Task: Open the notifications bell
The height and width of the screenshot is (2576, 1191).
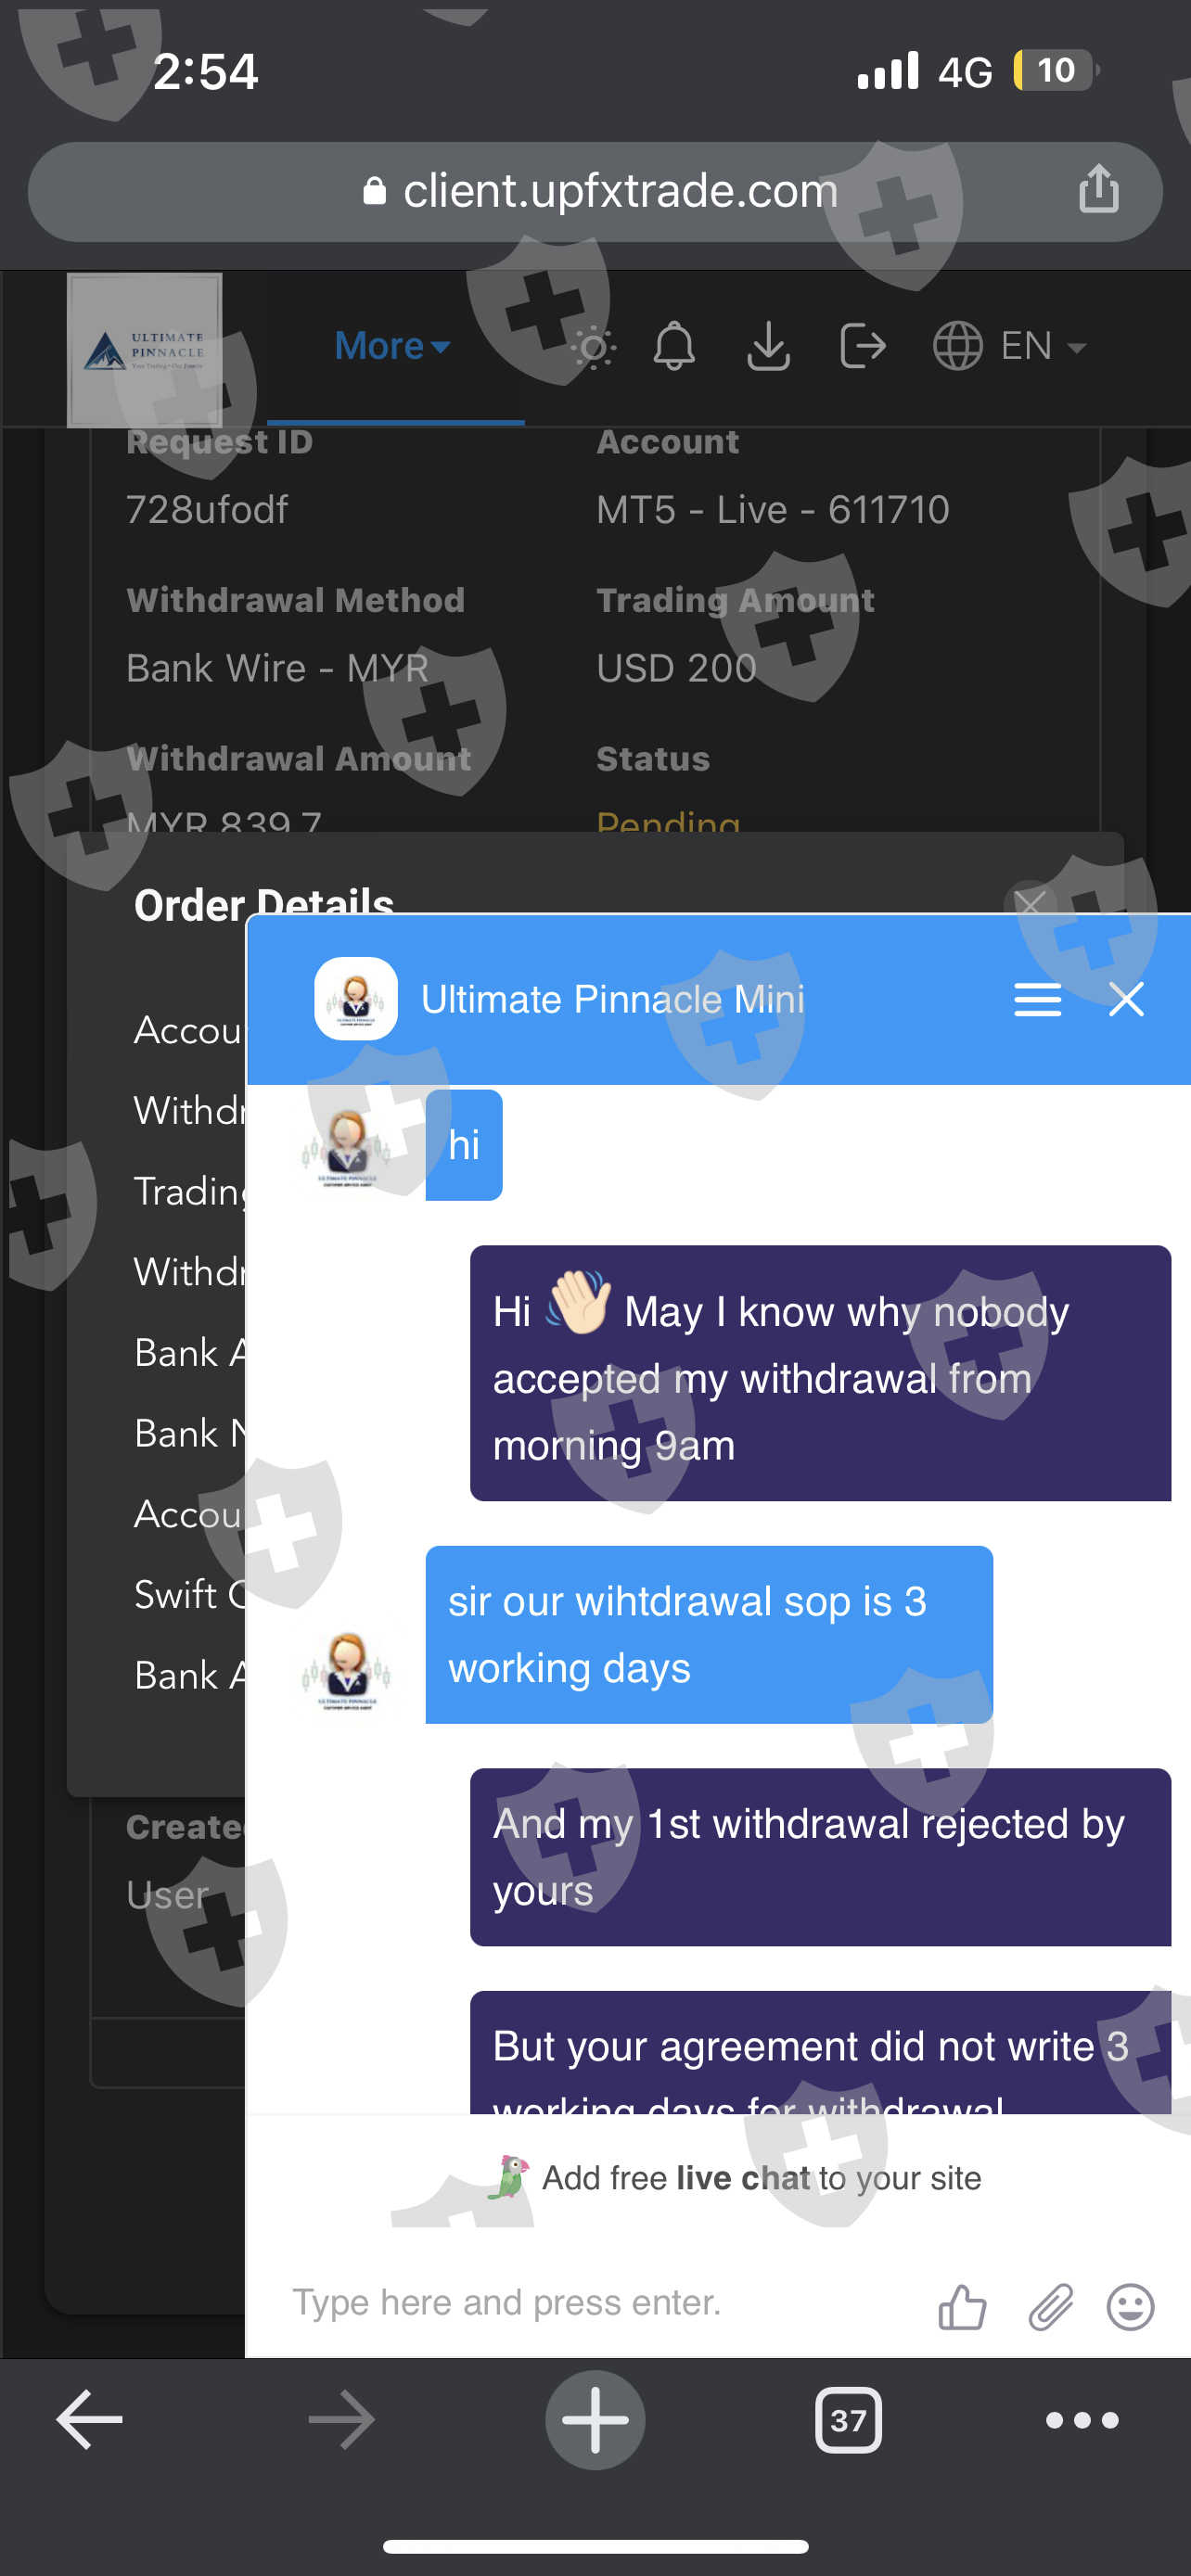Action: tap(674, 346)
